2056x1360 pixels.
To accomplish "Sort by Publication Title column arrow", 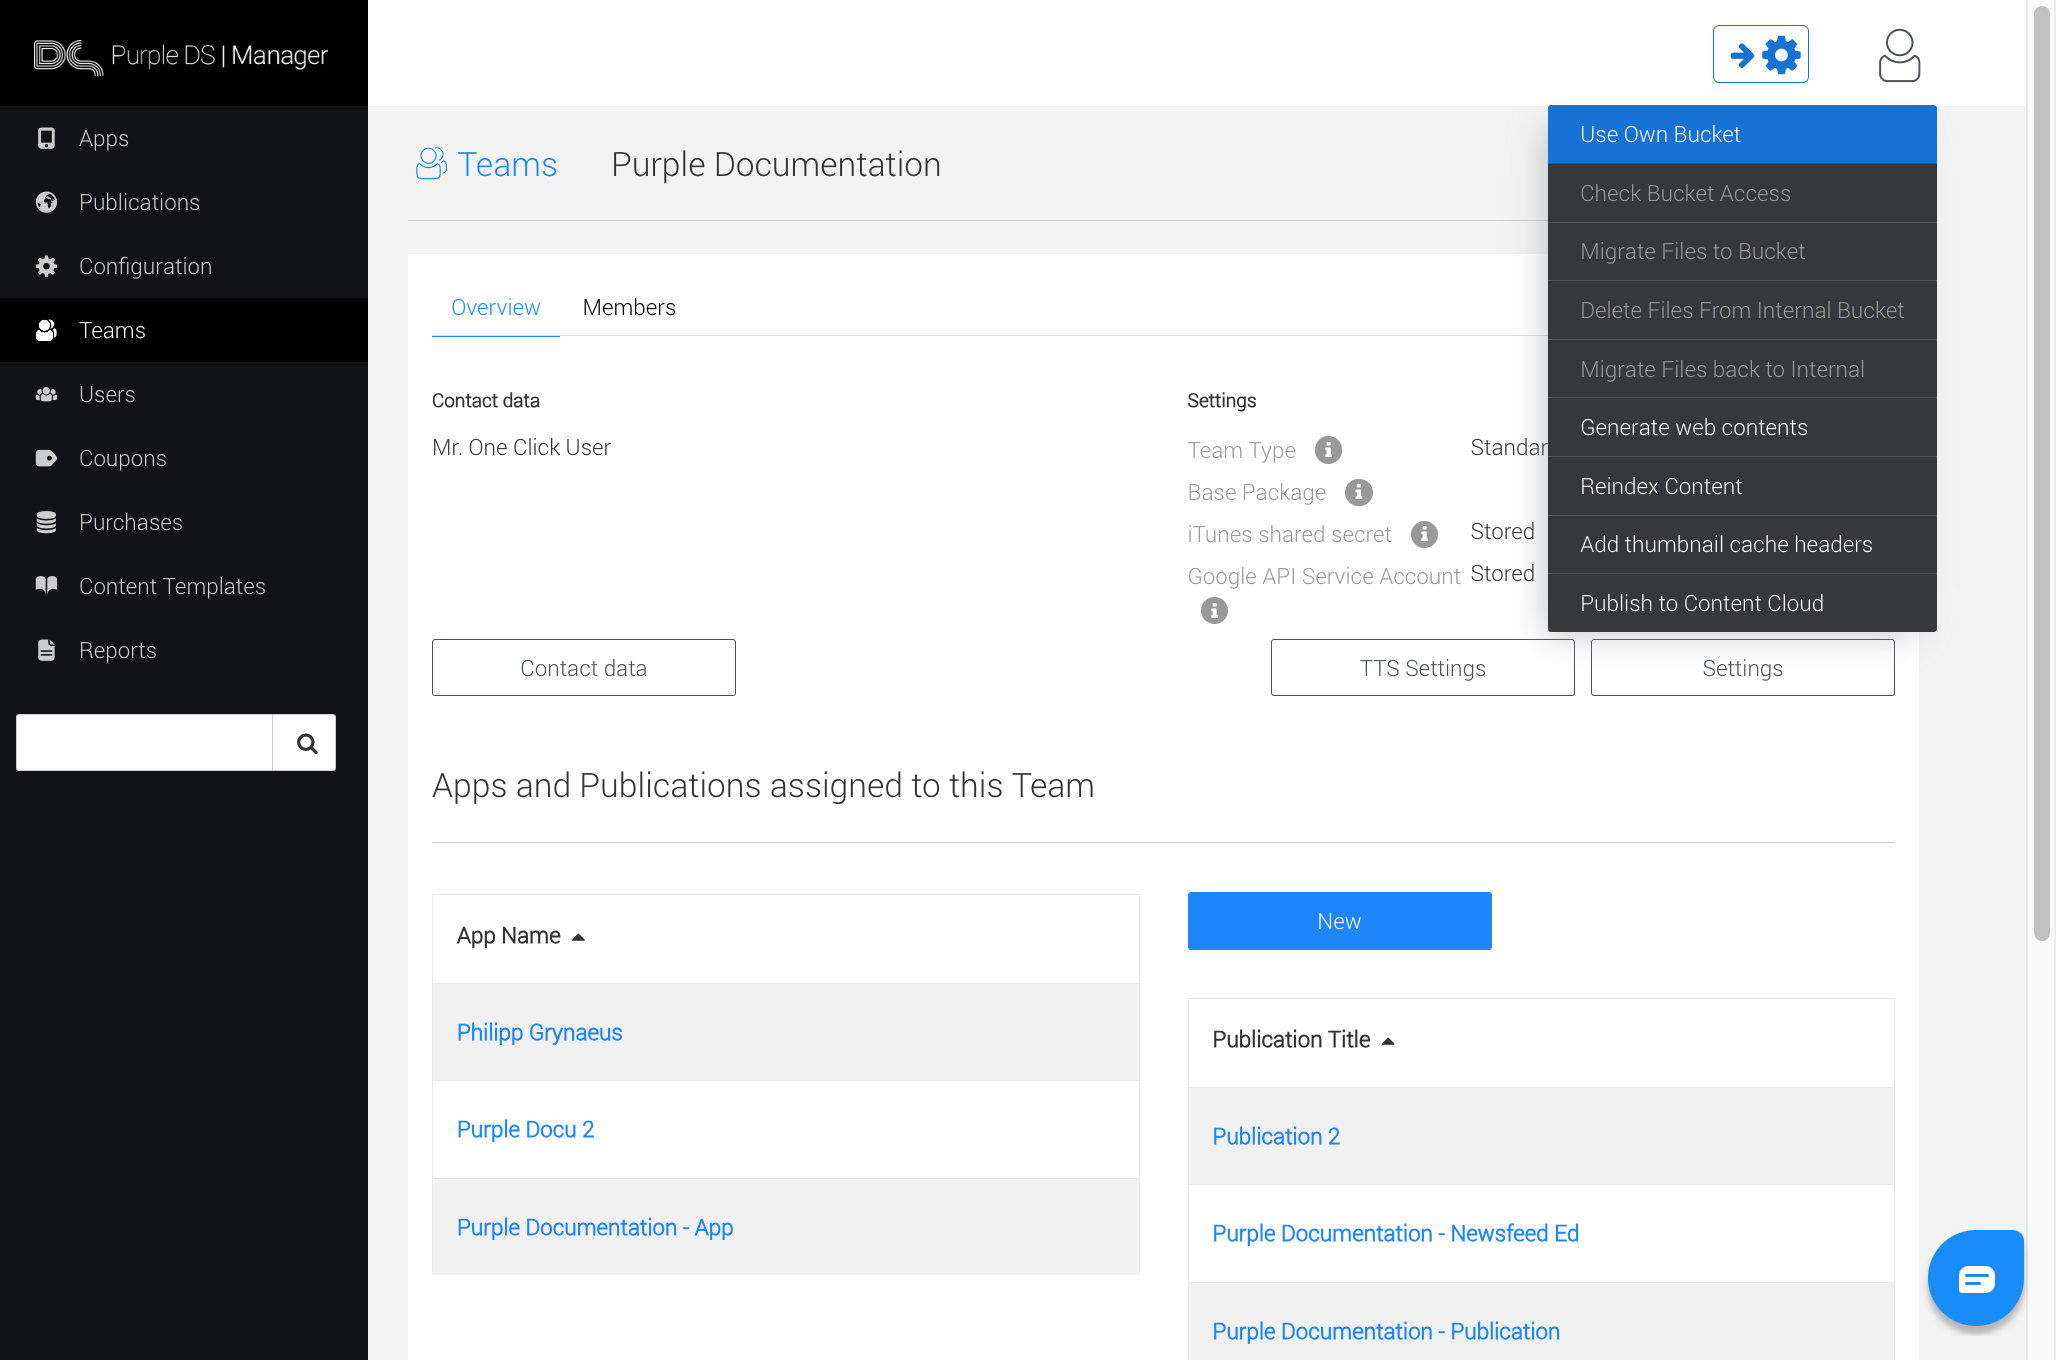I will [1388, 1041].
